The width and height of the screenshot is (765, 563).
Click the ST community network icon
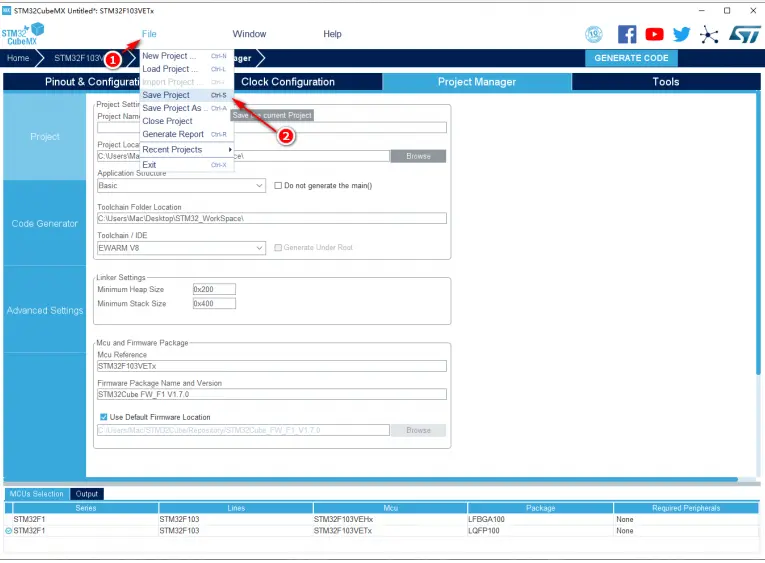pos(709,34)
